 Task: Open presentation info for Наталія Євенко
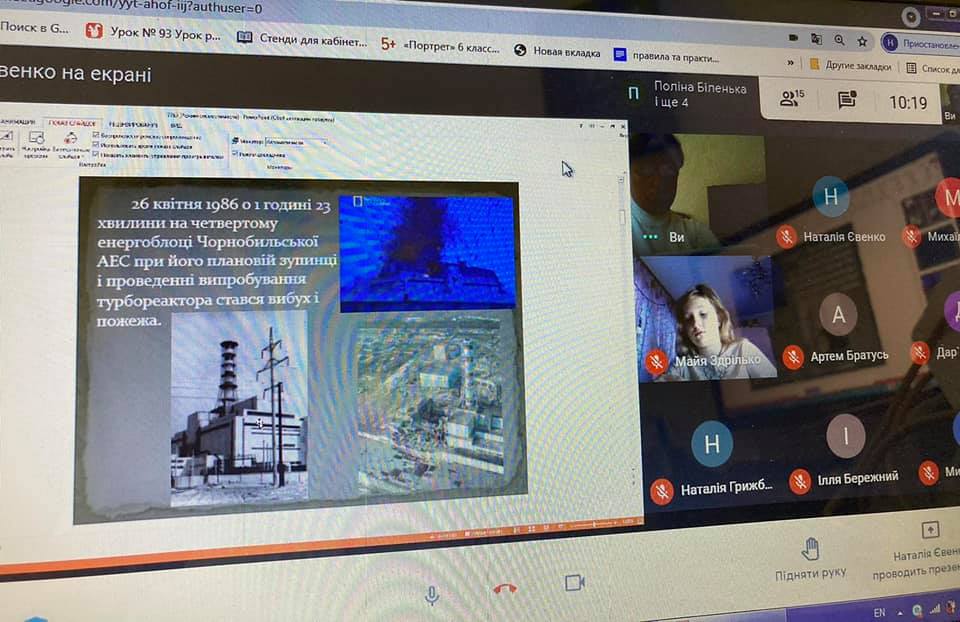(x=918, y=551)
